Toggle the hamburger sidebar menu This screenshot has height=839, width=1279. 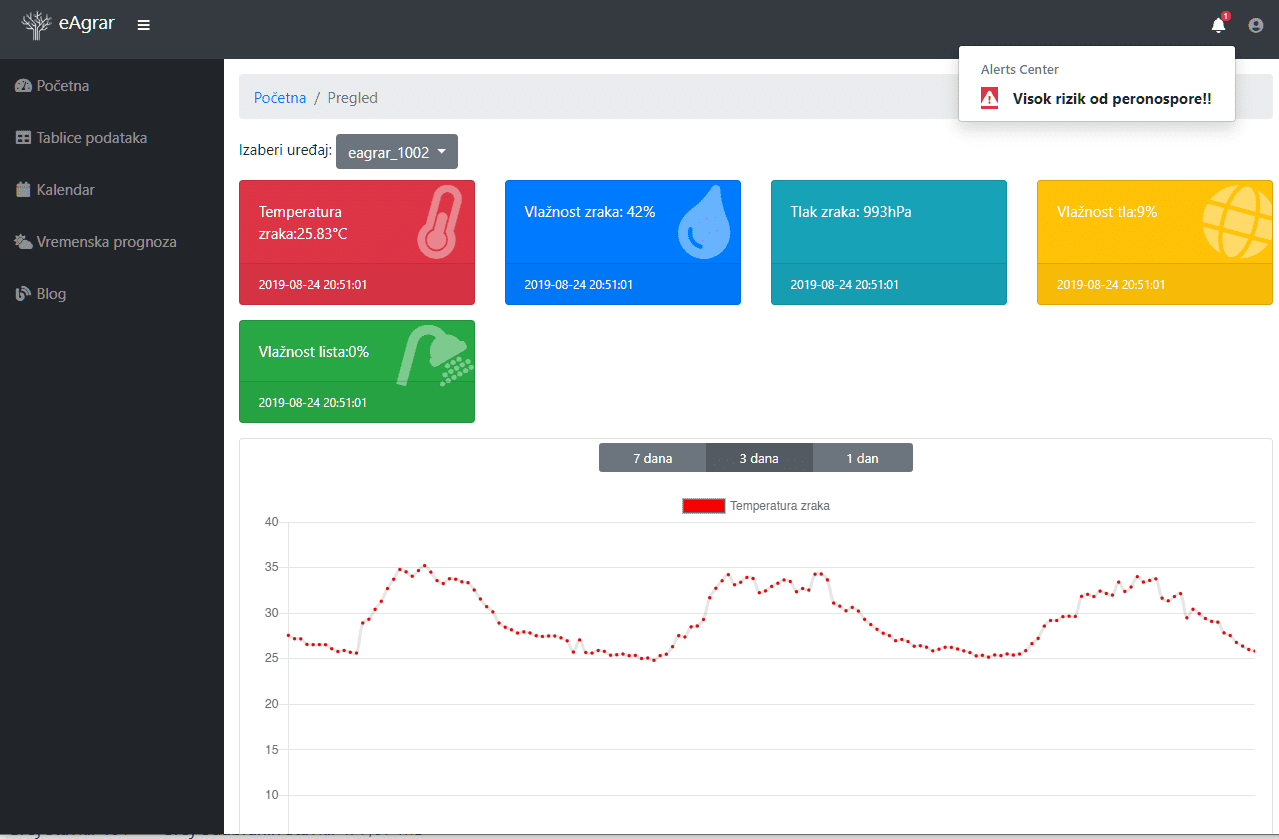[x=144, y=25]
